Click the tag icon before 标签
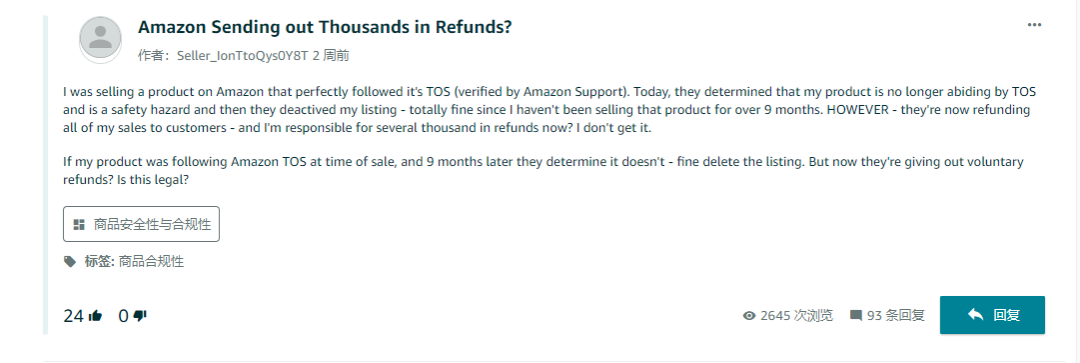The image size is (1080, 363). (x=70, y=262)
